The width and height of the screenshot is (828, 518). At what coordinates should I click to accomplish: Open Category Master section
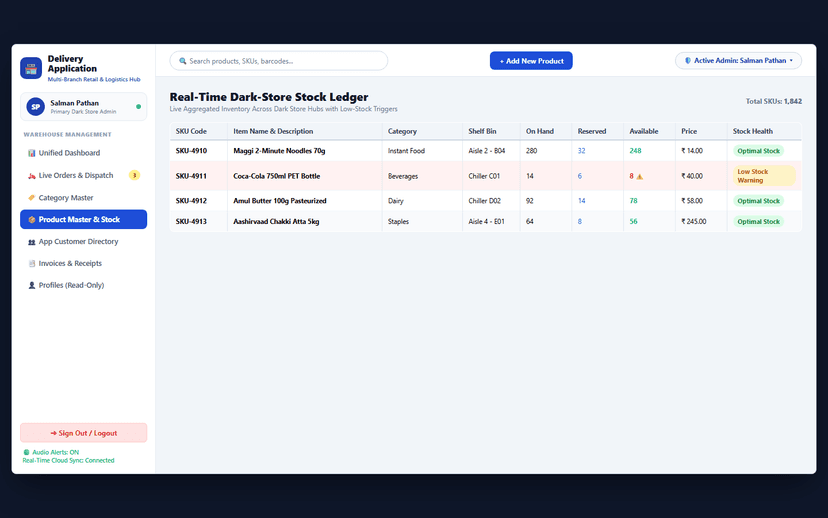click(x=83, y=197)
